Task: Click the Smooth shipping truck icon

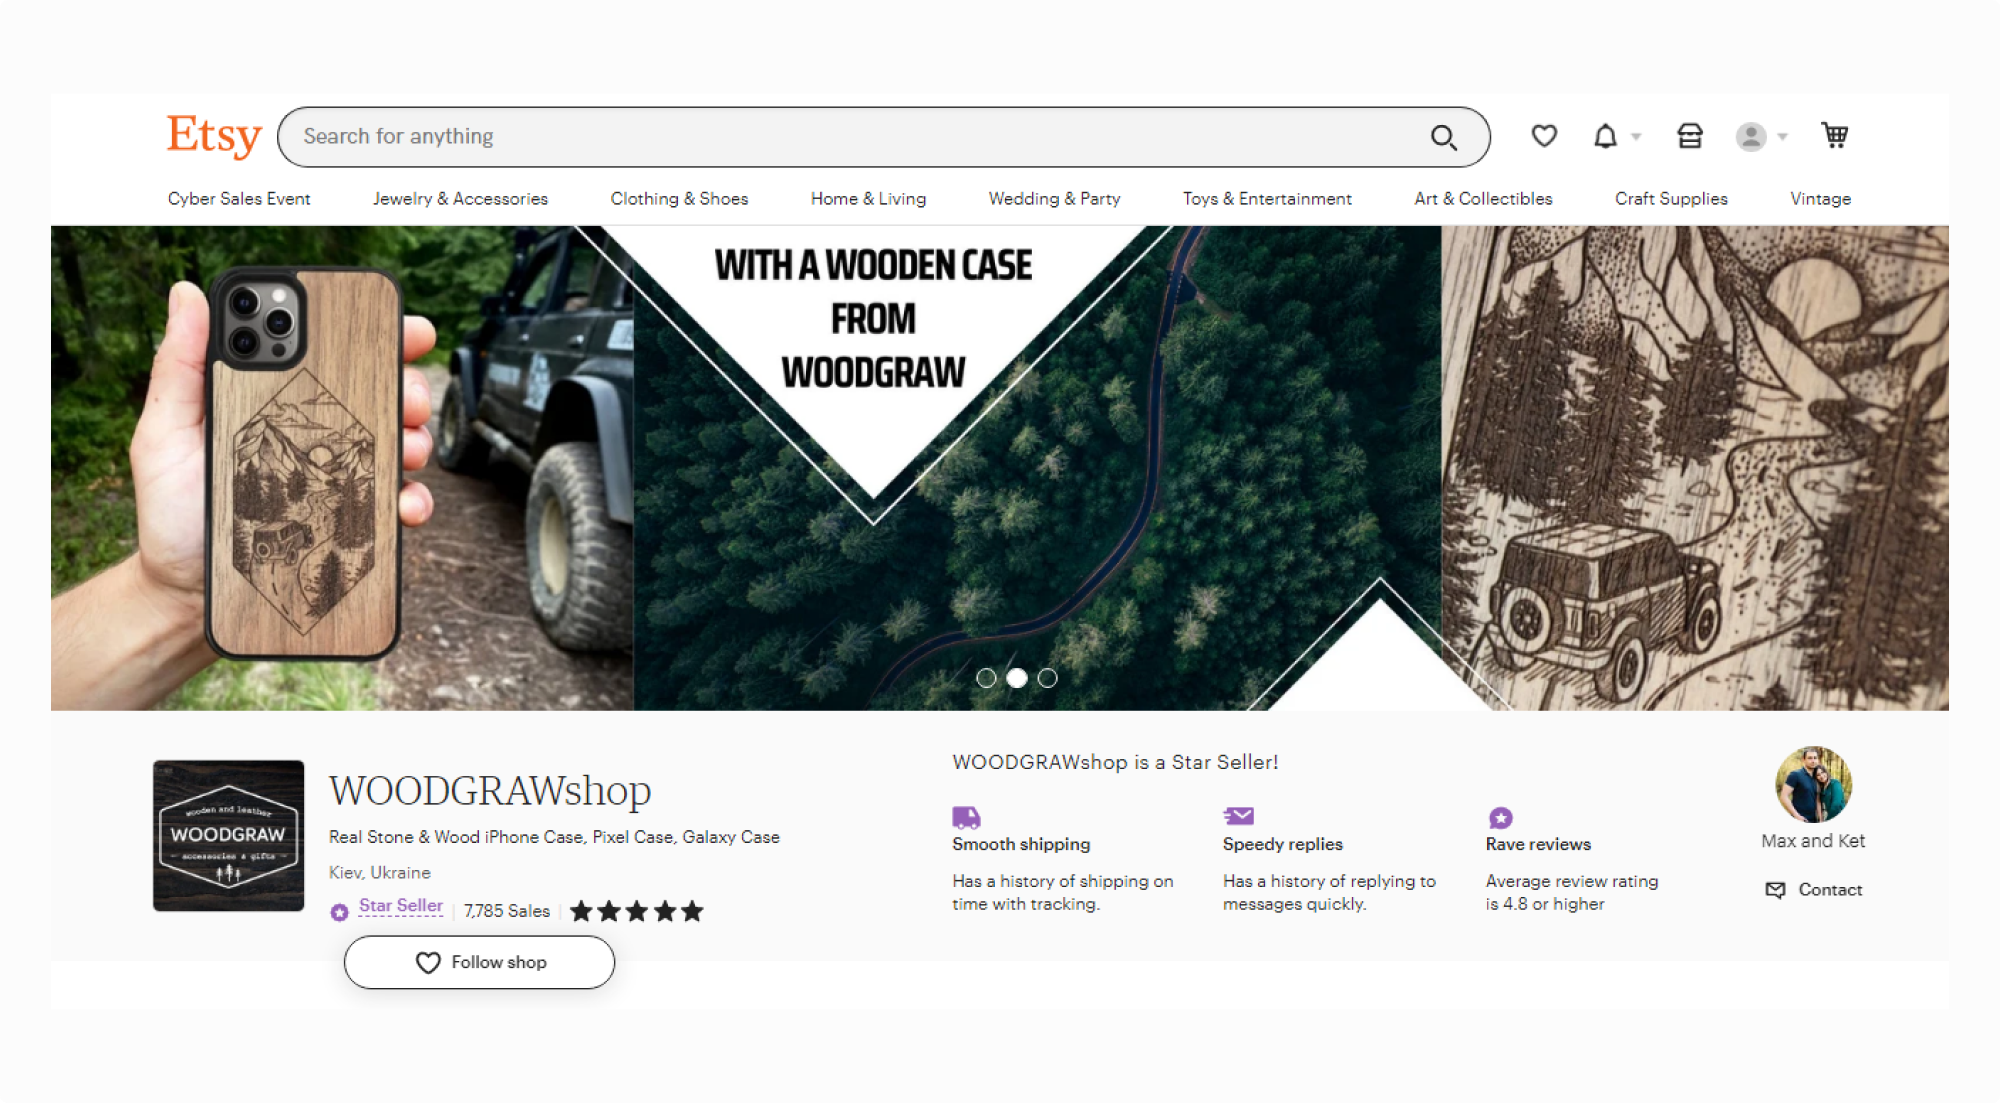Action: click(x=966, y=817)
